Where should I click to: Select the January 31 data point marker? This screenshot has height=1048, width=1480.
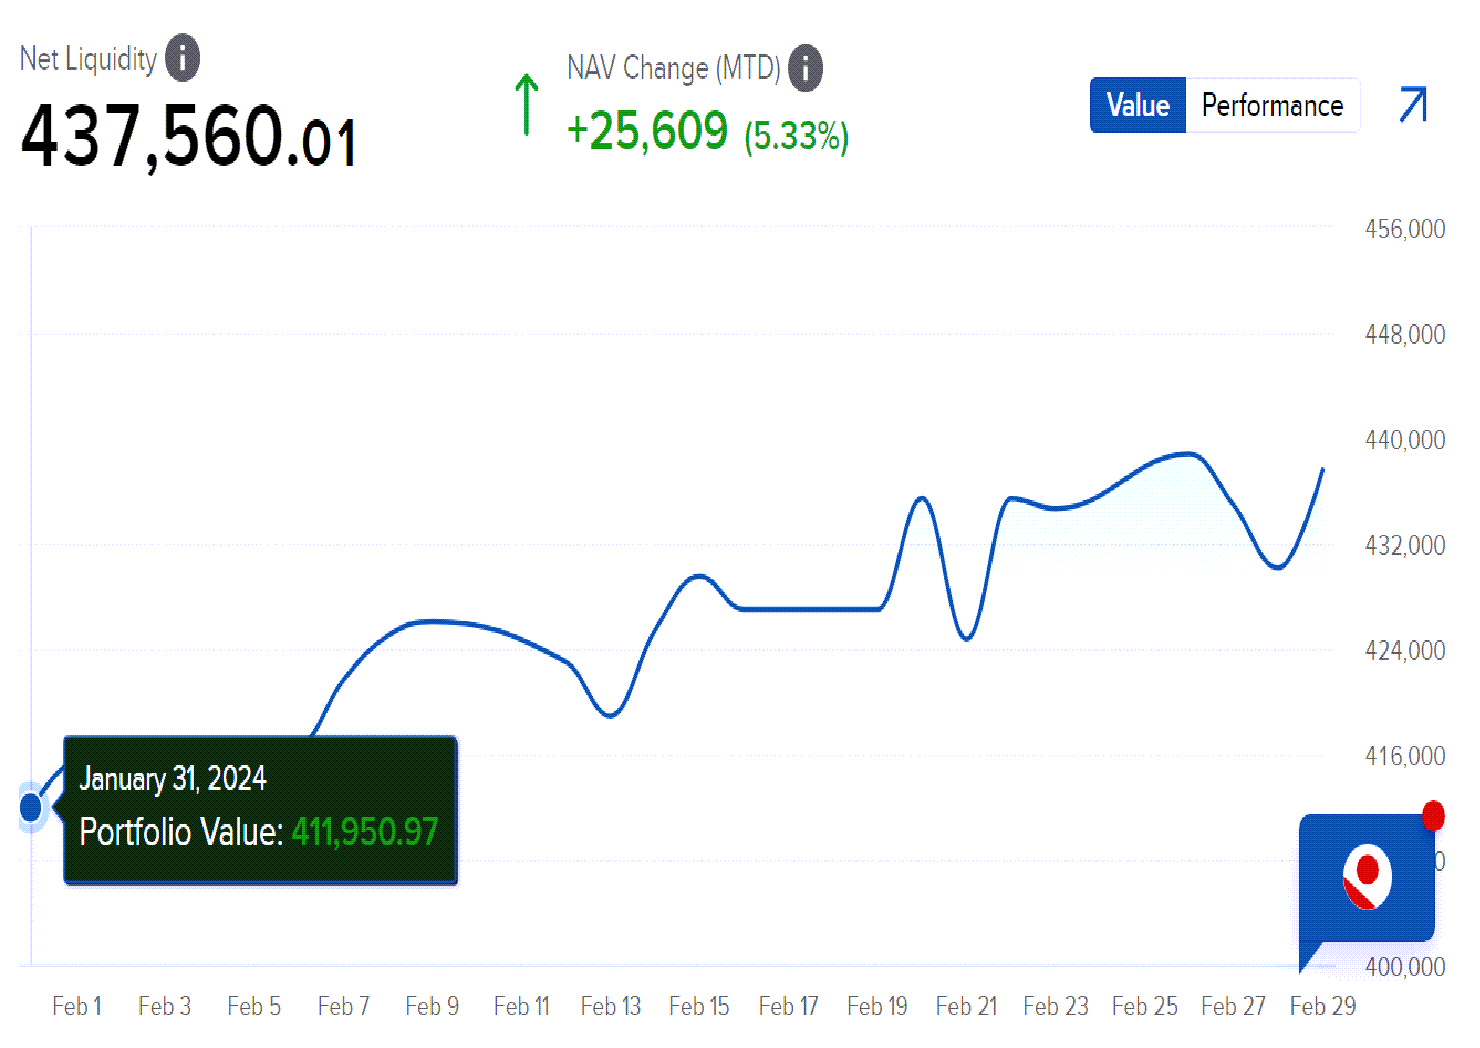(31, 807)
